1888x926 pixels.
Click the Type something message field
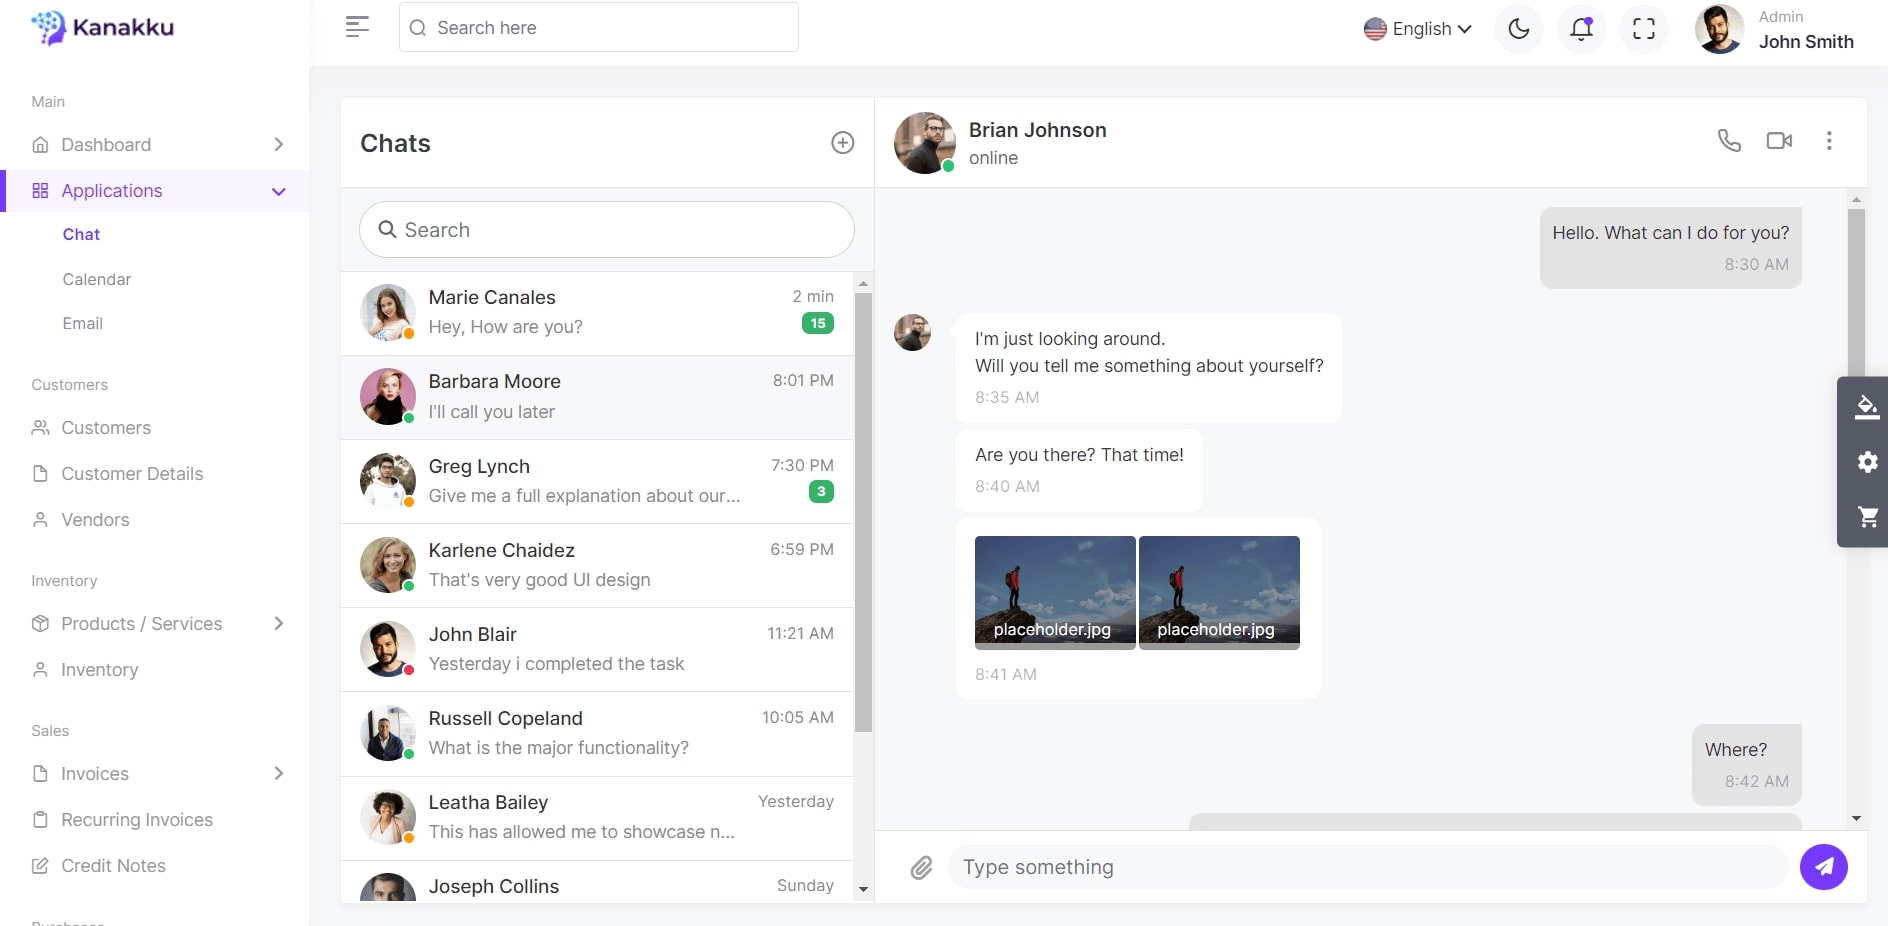click(x=1366, y=867)
